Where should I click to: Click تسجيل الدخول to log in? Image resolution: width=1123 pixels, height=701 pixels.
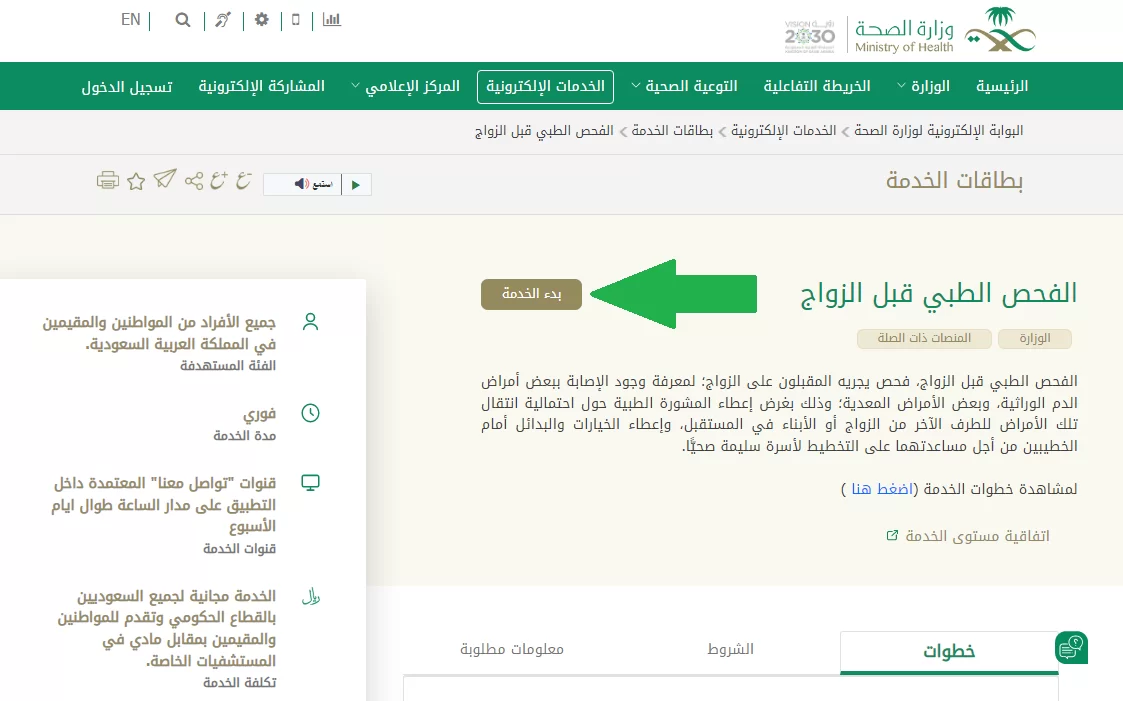click(127, 87)
